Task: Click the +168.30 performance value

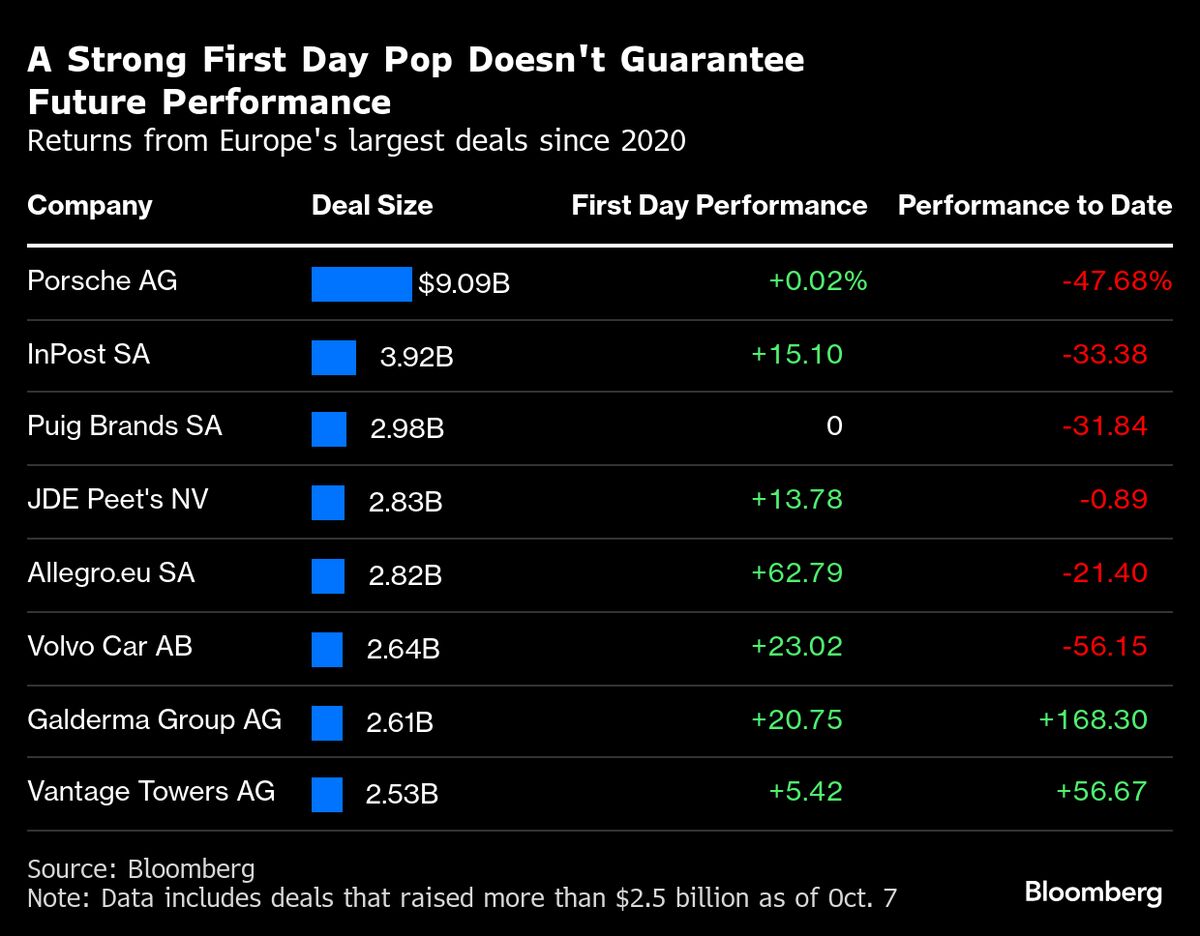Action: click(1093, 719)
